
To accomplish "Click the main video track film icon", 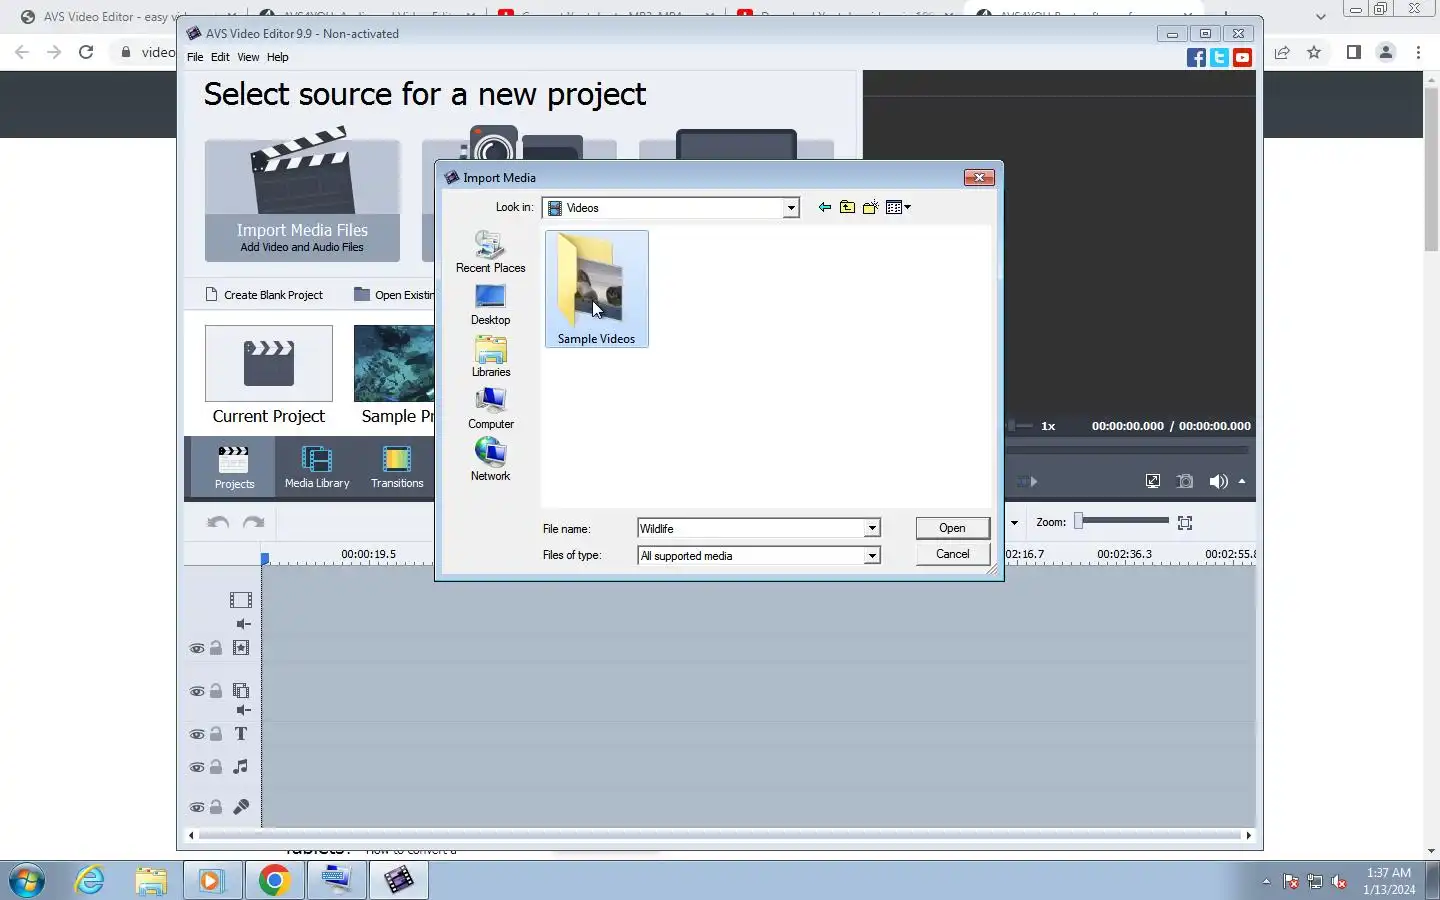I will [241, 600].
